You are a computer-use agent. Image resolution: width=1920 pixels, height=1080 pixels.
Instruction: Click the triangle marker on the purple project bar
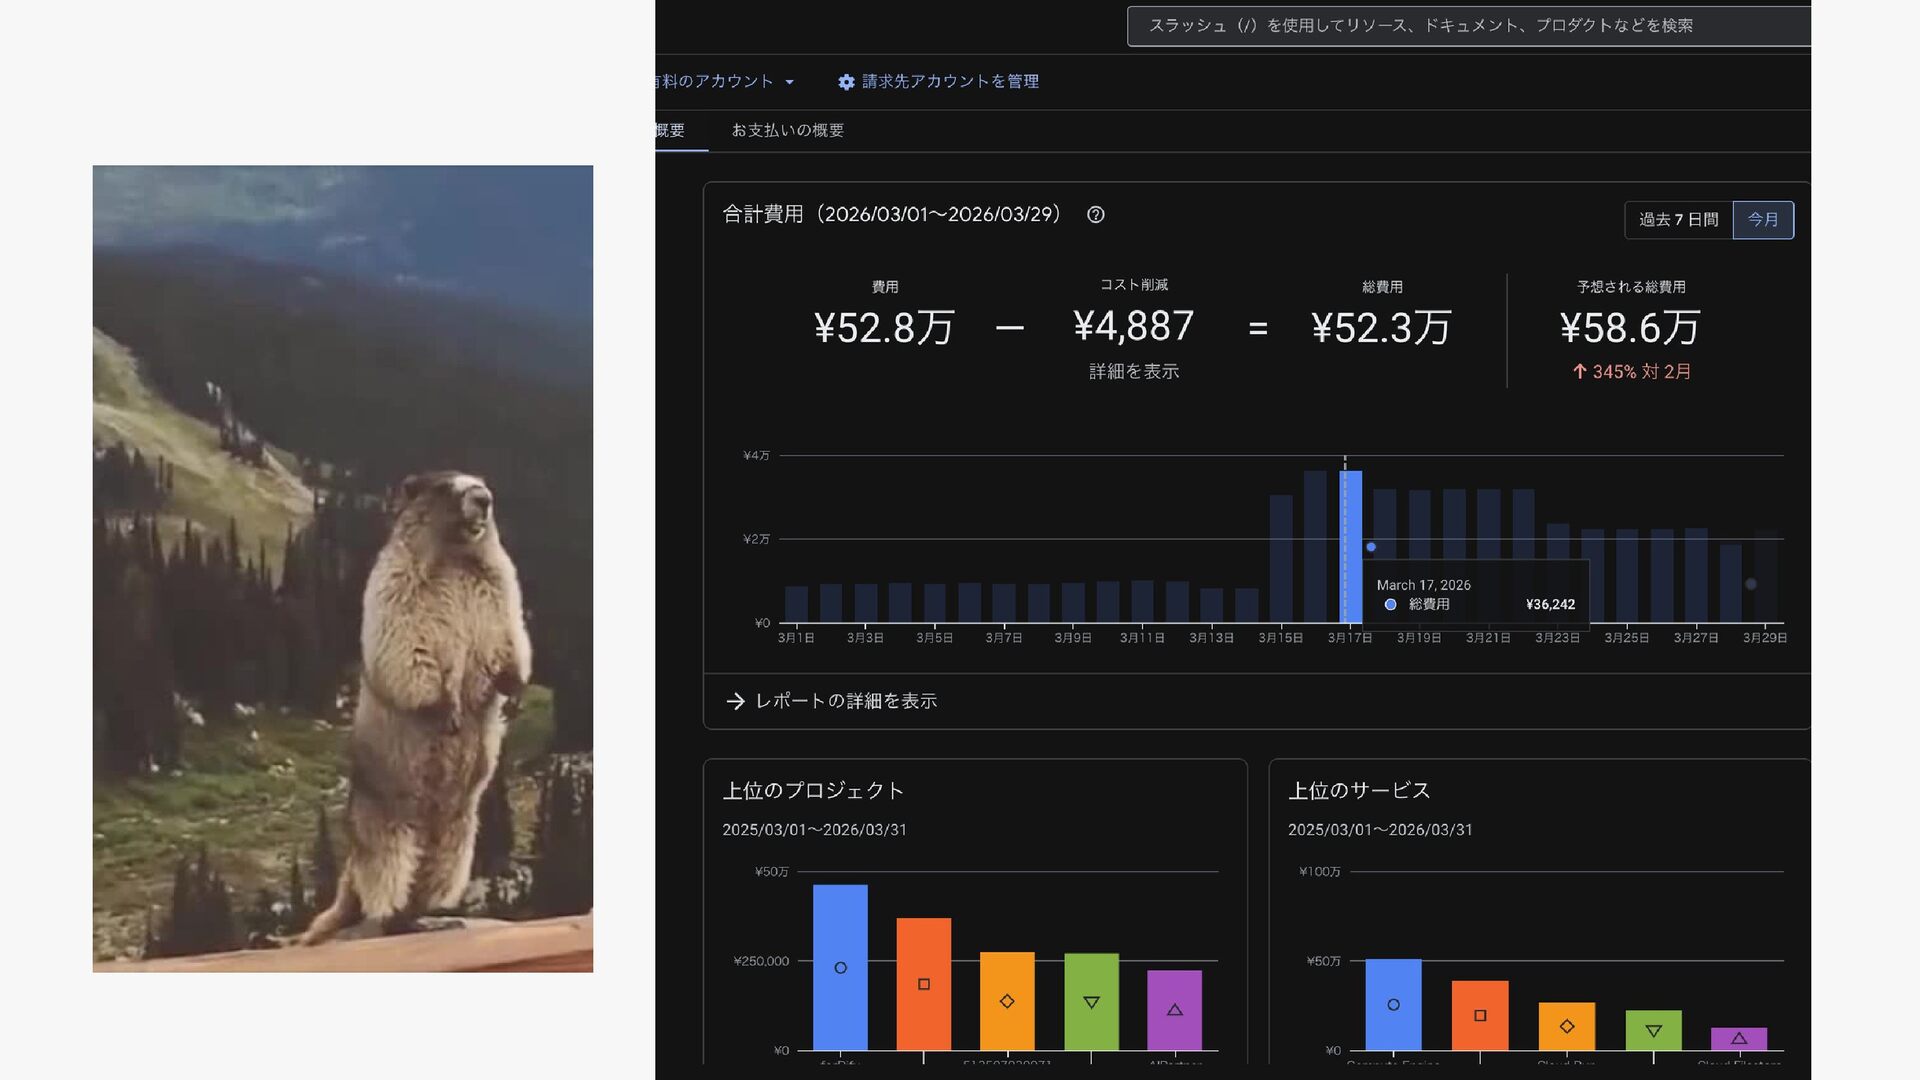click(1175, 1010)
